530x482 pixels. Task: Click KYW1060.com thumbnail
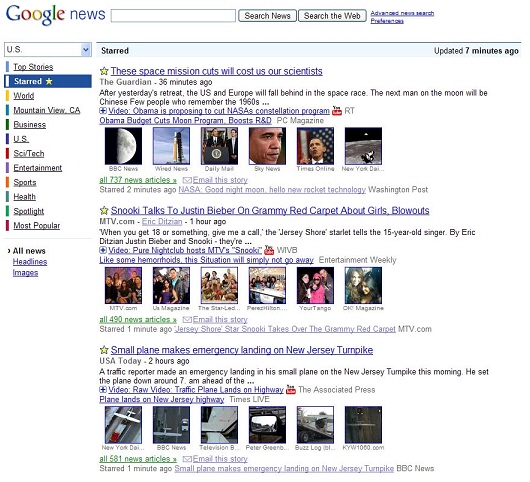[363, 425]
